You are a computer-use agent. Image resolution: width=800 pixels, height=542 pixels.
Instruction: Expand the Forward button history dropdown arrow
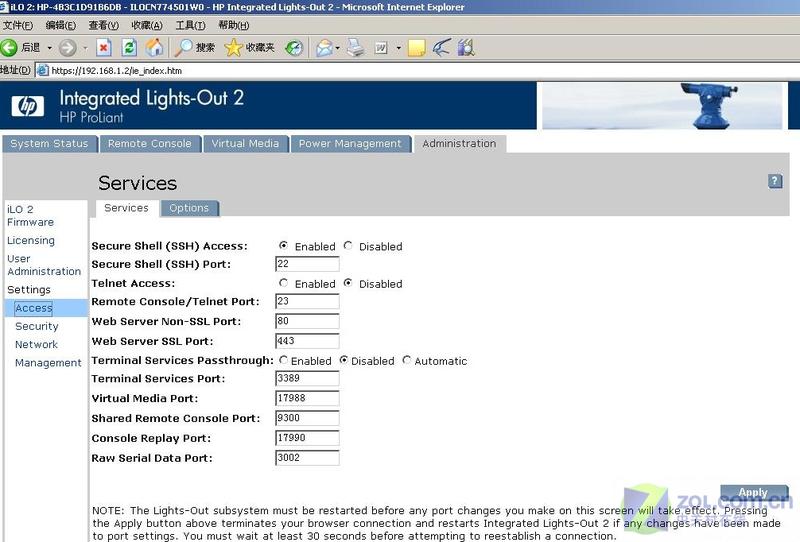click(85, 48)
